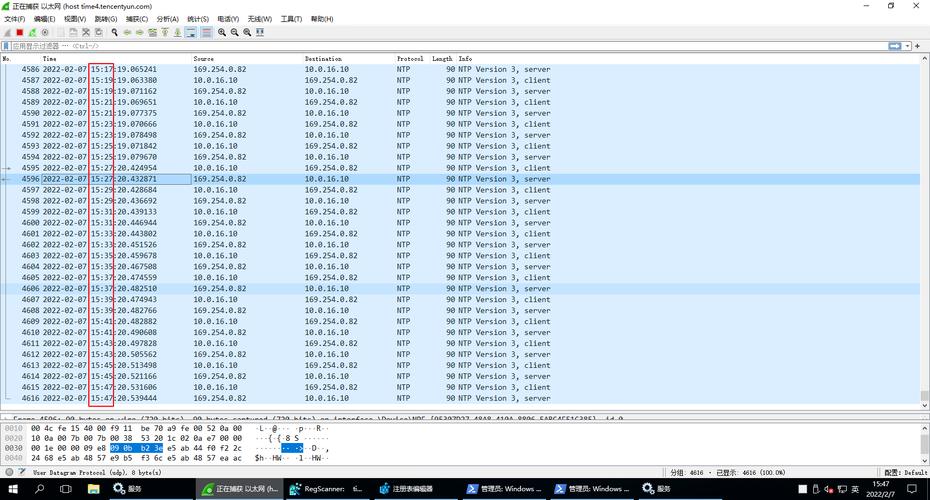The image size is (930, 500).
Task: Click the packet list scrollbar down arrow
Action: (925, 405)
